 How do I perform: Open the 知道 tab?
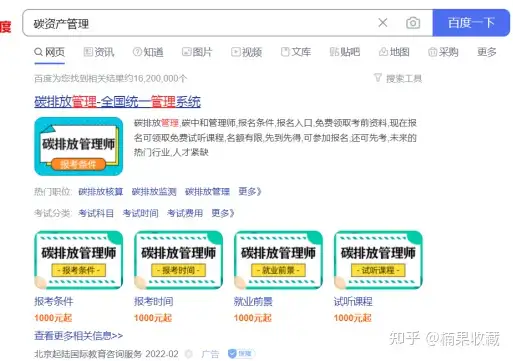click(148, 52)
